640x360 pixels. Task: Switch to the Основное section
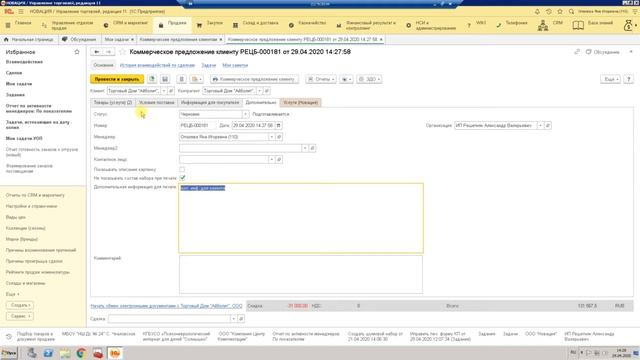(103, 65)
